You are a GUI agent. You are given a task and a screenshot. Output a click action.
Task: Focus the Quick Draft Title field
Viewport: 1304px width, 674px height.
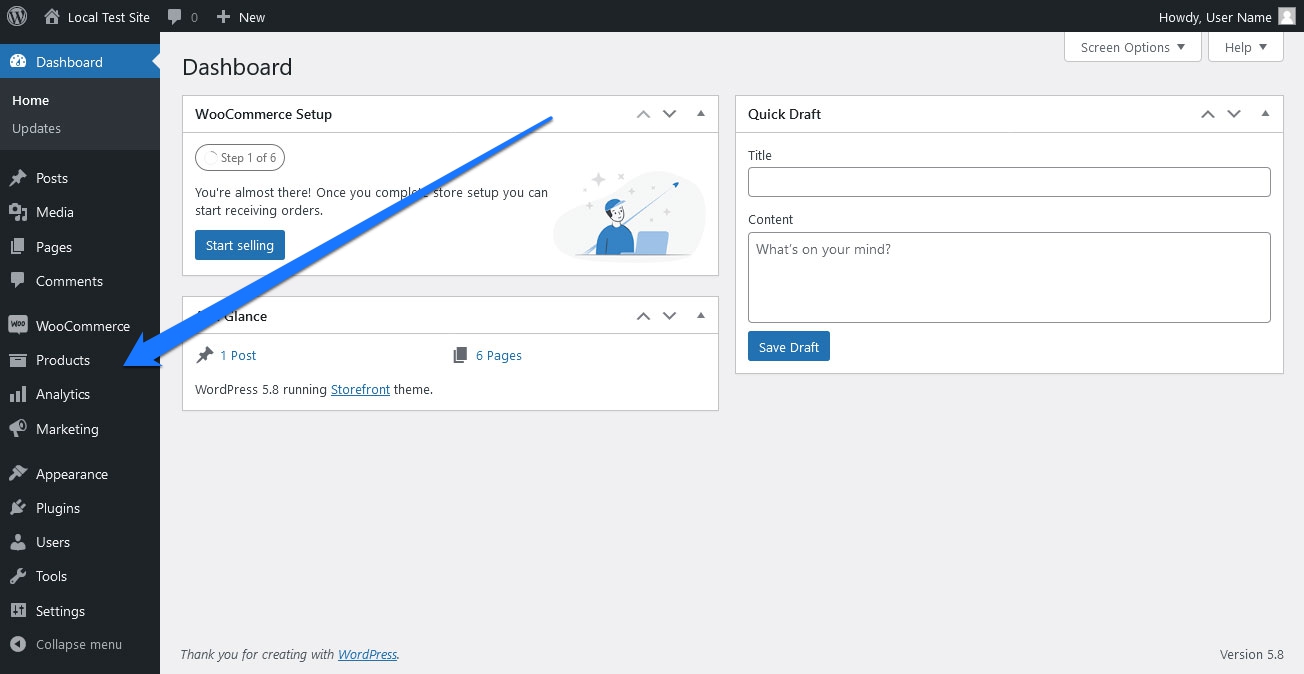[x=1009, y=182]
